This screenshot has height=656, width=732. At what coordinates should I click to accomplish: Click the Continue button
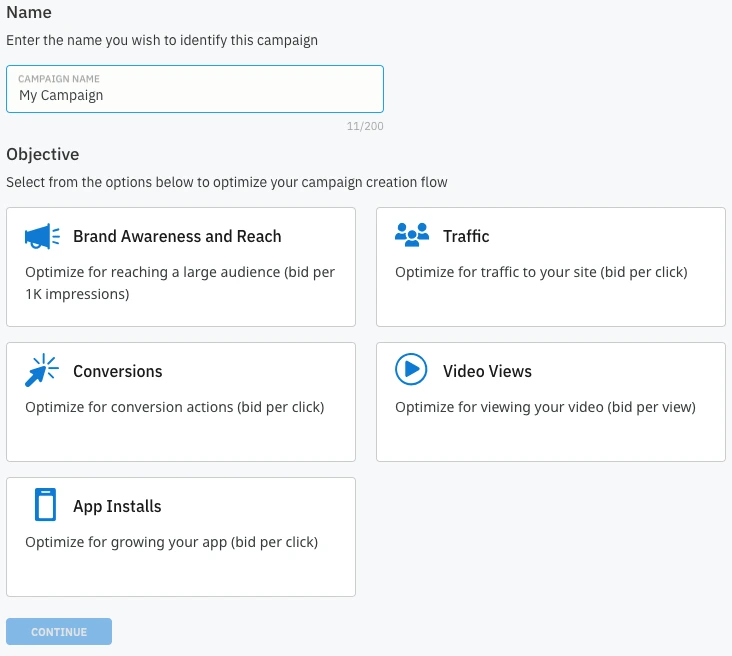[59, 632]
